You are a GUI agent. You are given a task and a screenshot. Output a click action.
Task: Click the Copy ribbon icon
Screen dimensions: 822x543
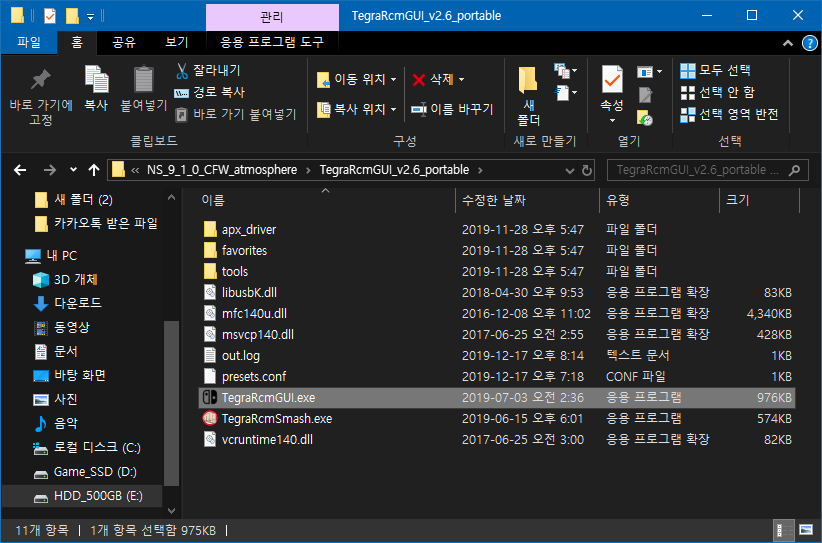coord(96,80)
